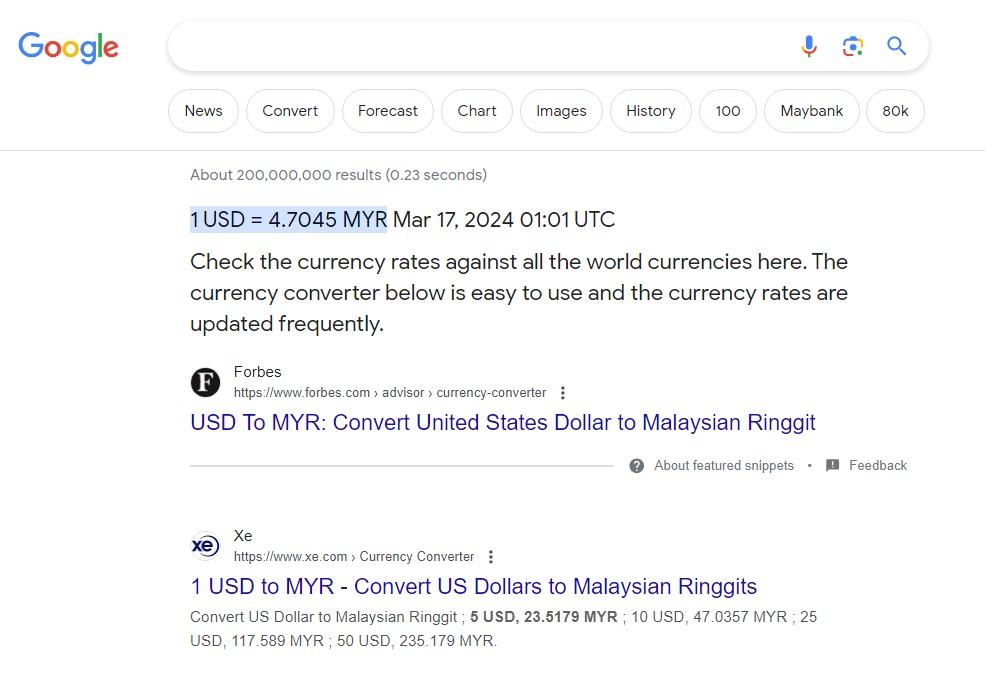Click the Xe site name

click(x=243, y=536)
